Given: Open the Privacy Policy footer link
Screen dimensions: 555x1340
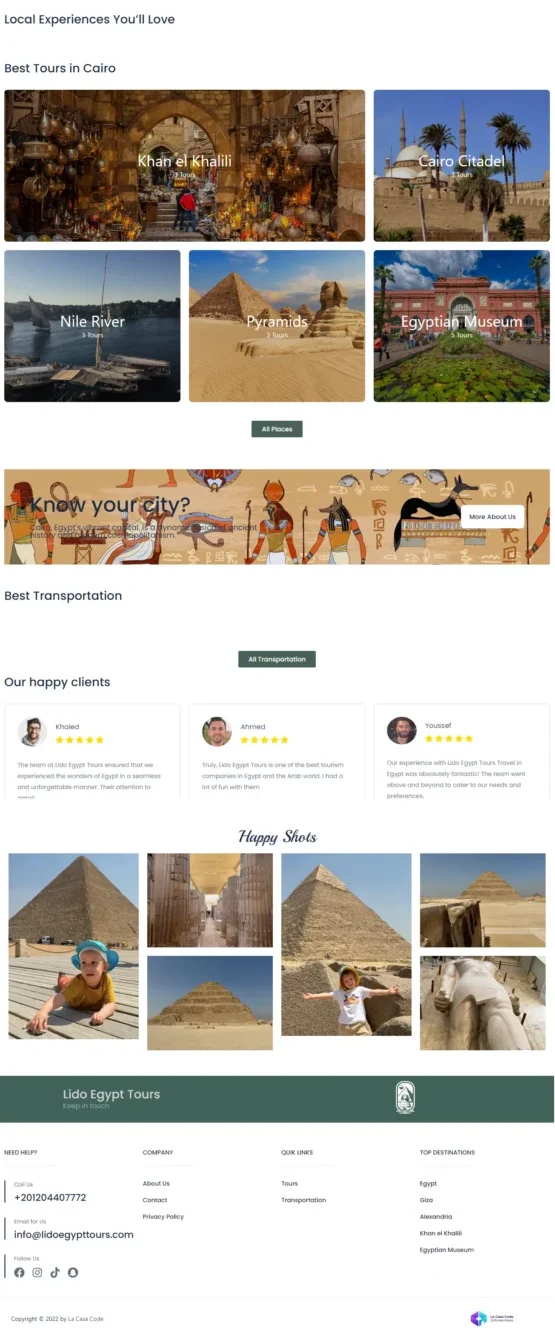Looking at the screenshot, I should 163,1217.
